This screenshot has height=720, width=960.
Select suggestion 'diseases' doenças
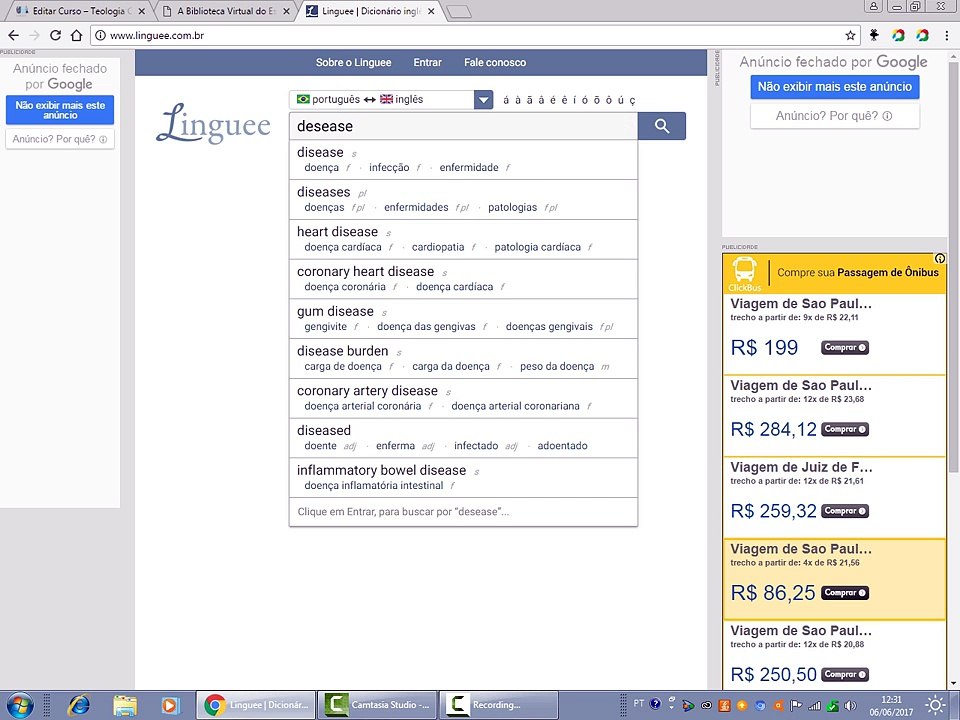point(463,200)
